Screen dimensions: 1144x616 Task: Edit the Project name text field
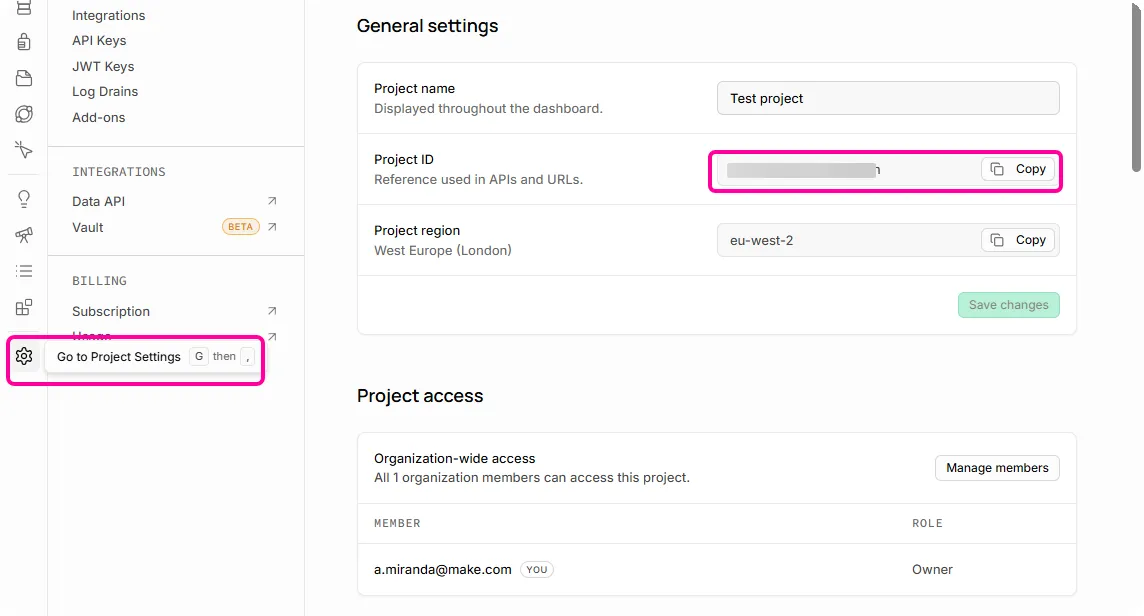pos(888,98)
